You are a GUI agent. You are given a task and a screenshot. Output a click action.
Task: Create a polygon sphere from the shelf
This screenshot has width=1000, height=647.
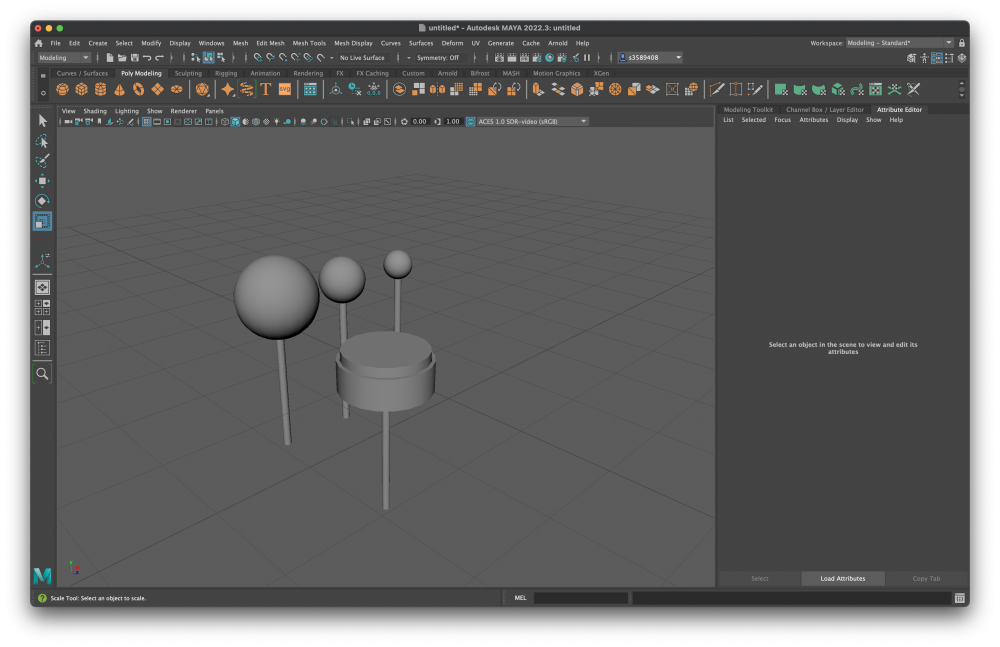(62, 90)
